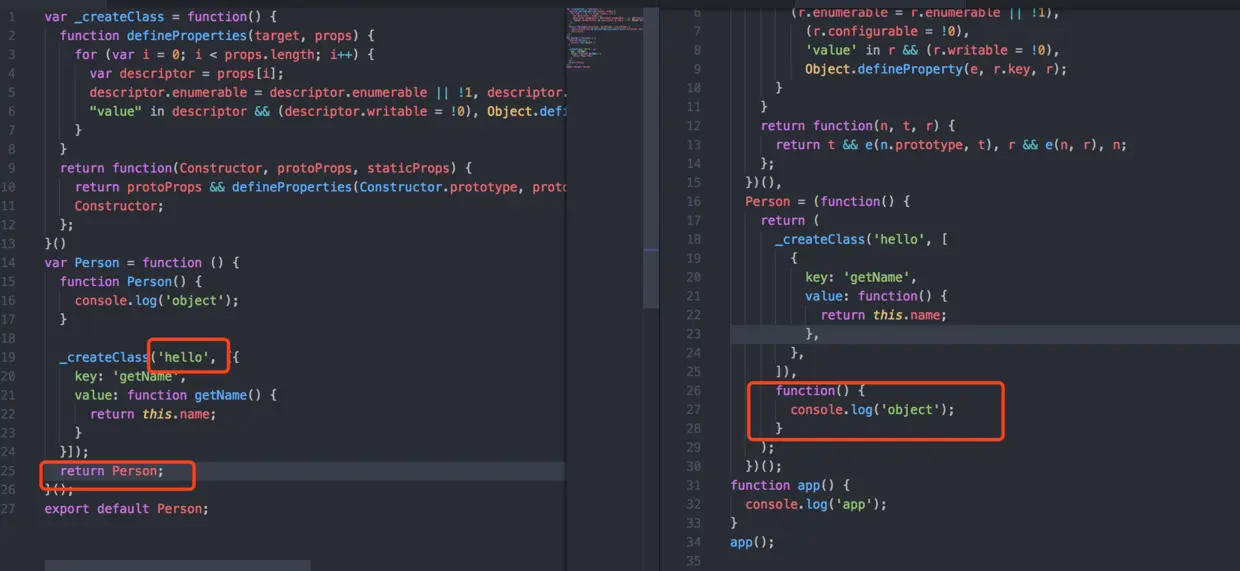The image size is (1240, 571).
Task: Click console.log('object') in the right editor
Action: pos(872,410)
